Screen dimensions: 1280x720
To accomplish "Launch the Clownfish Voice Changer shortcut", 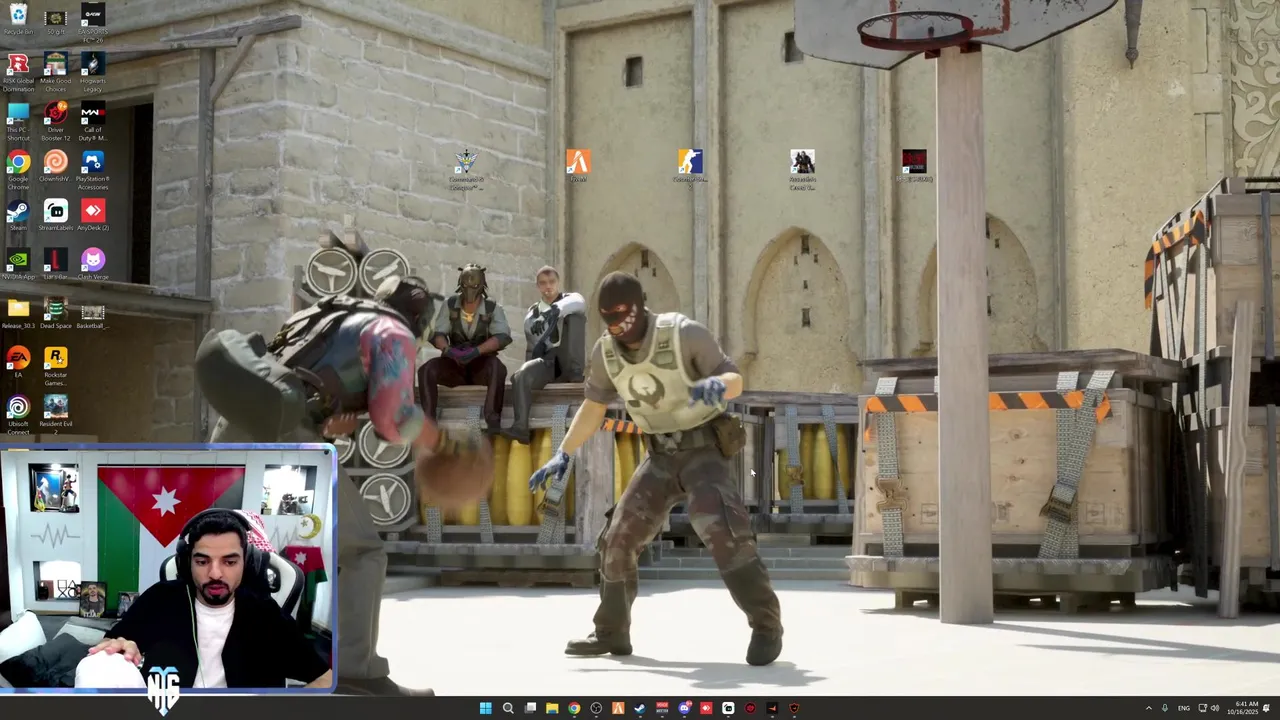I will pyautogui.click(x=55, y=166).
